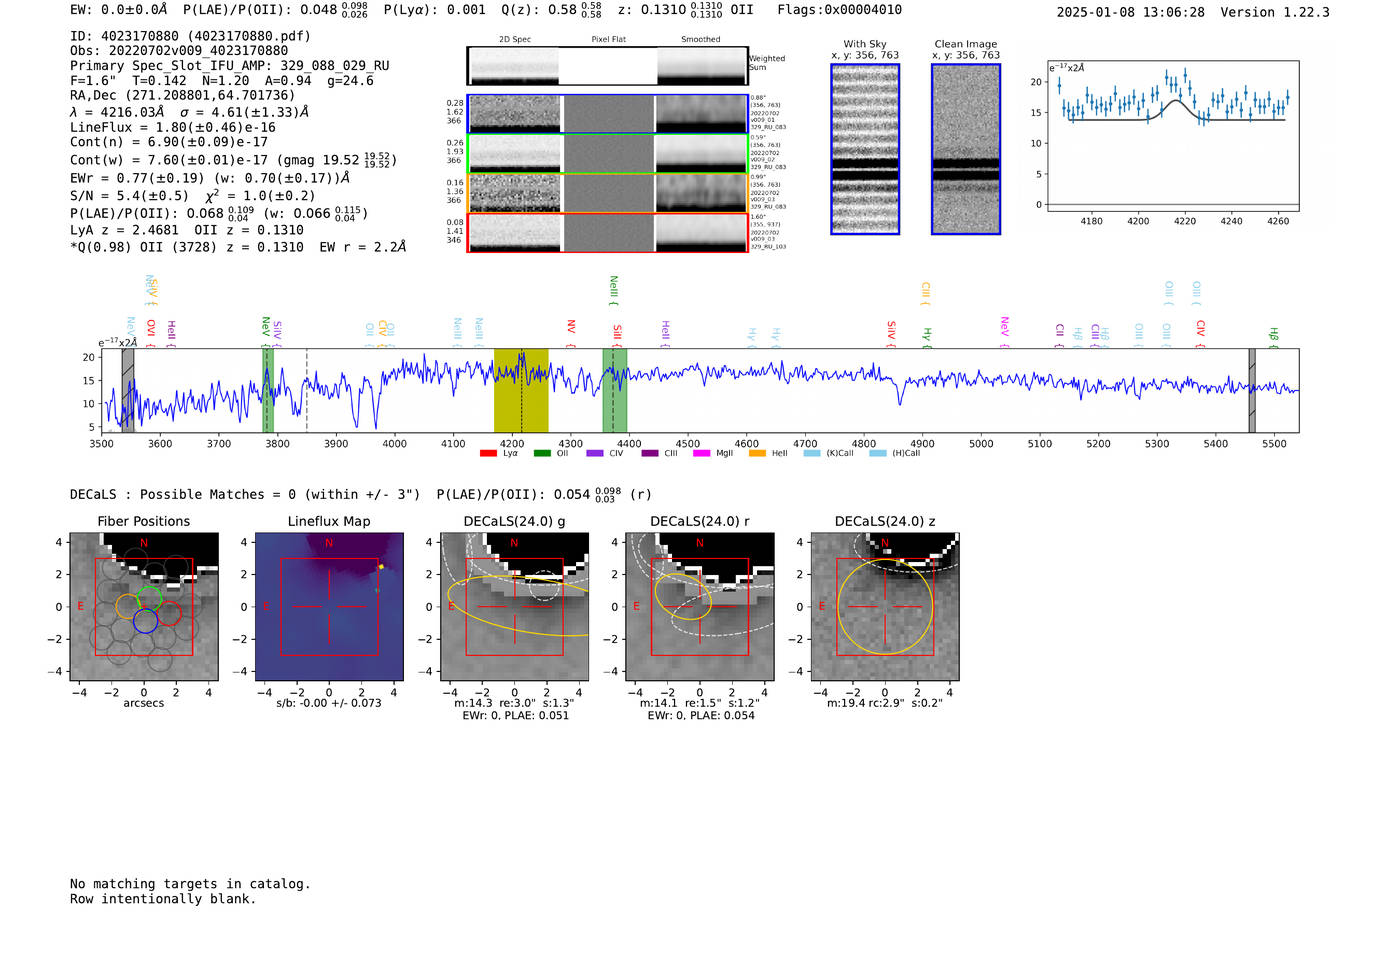Click the 2D Spec column header
This screenshot has height=953, width=1400.
point(515,40)
